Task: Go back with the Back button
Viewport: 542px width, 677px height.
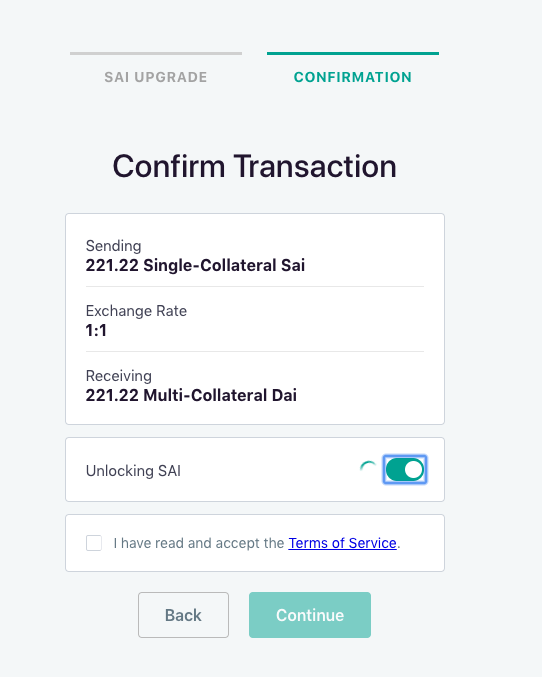Action: (183, 615)
